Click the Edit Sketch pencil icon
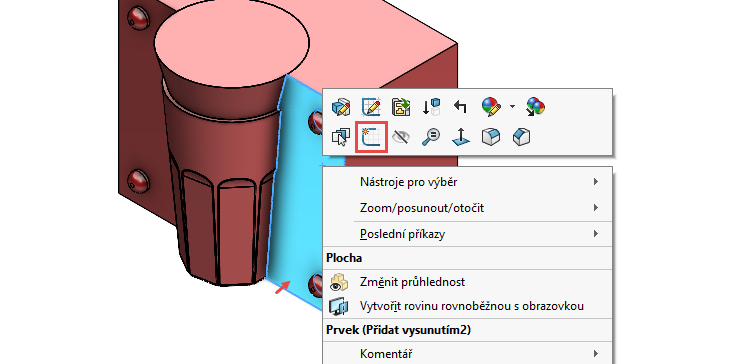 [x=371, y=107]
